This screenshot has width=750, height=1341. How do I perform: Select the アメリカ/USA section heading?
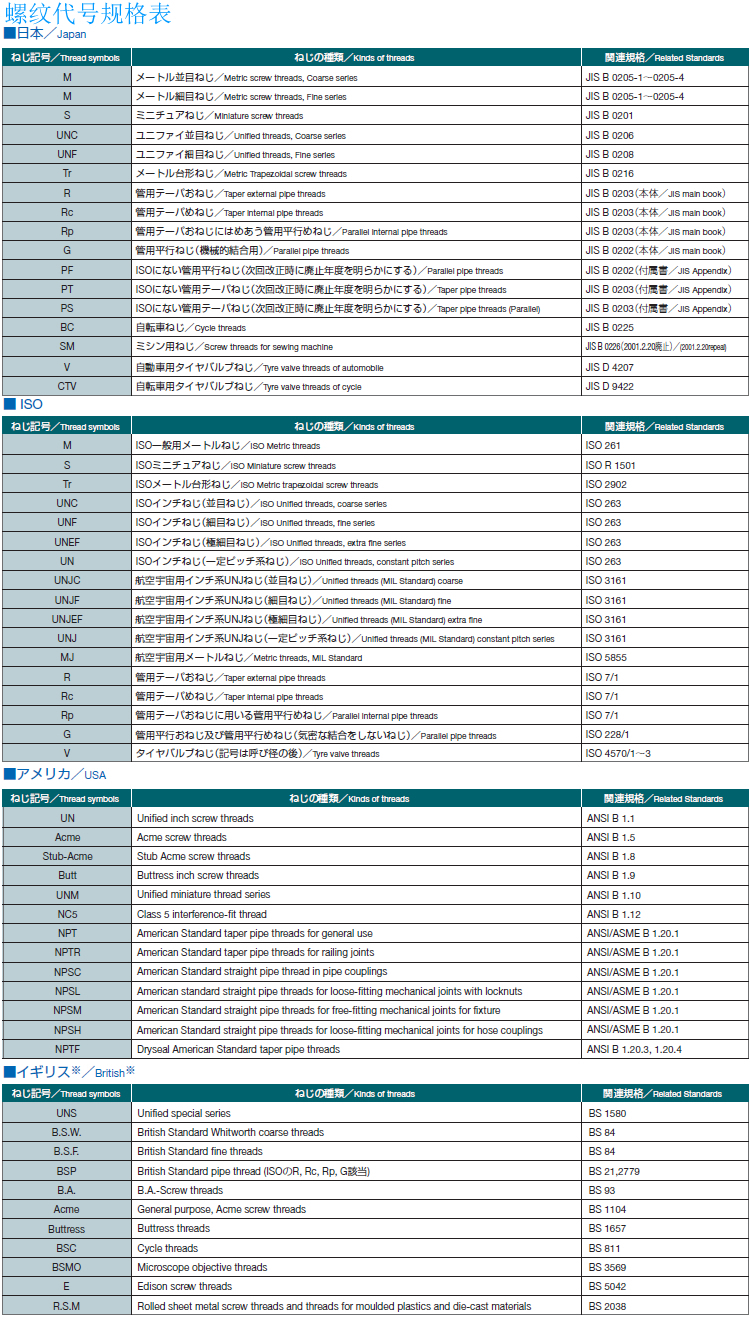(55, 774)
